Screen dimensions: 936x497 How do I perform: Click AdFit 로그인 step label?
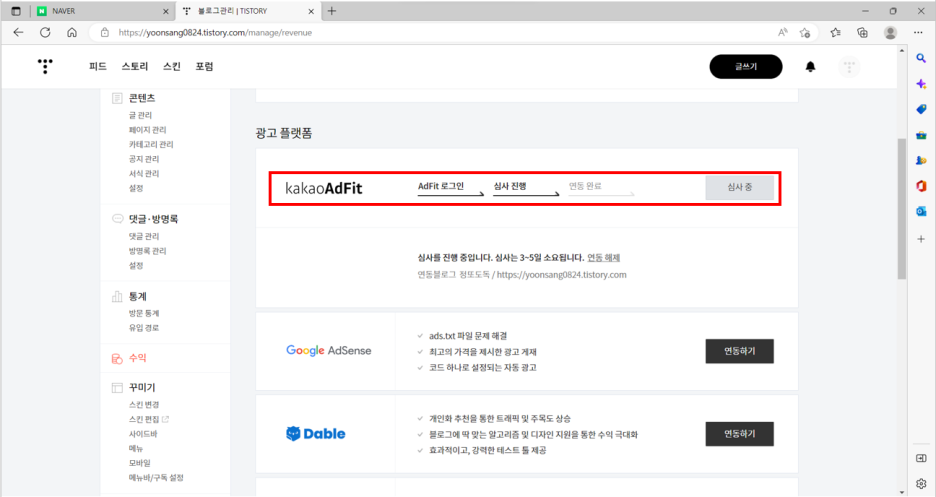tap(441, 186)
